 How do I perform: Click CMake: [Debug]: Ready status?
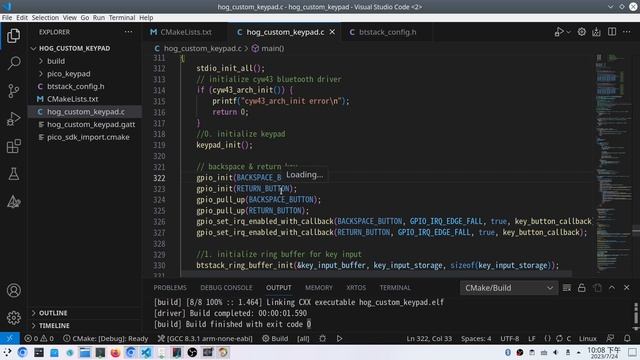point(105,338)
